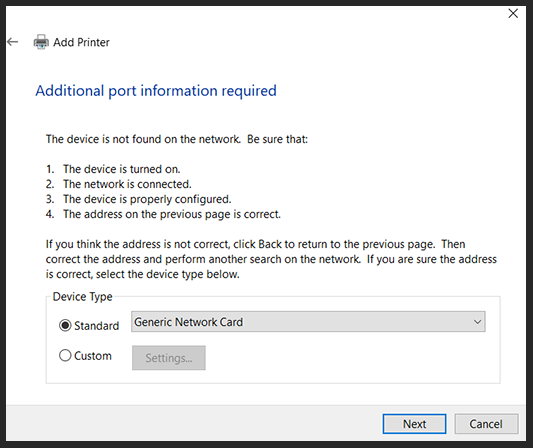Open the Generic Network Card dropdown
Viewport: 533px width, 448px height.
(308, 322)
